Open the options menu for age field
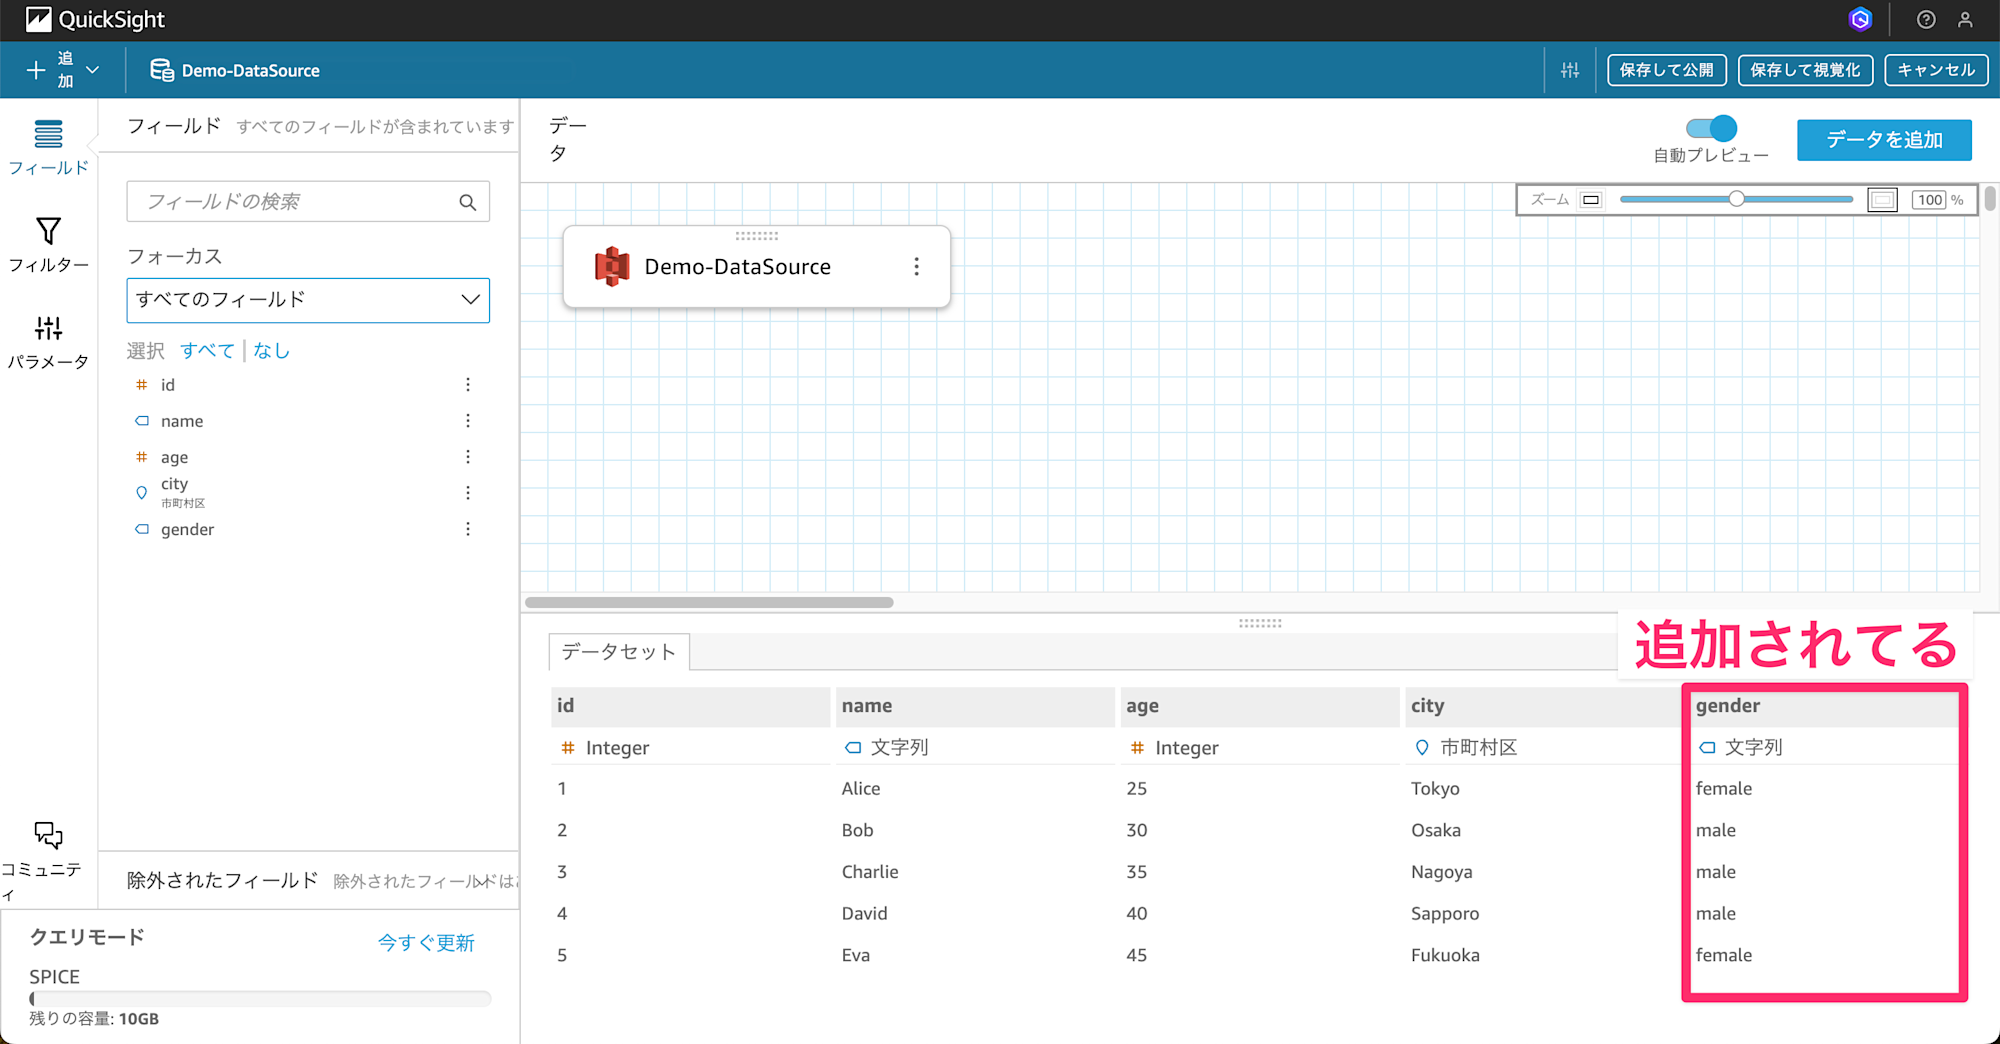 (x=467, y=457)
